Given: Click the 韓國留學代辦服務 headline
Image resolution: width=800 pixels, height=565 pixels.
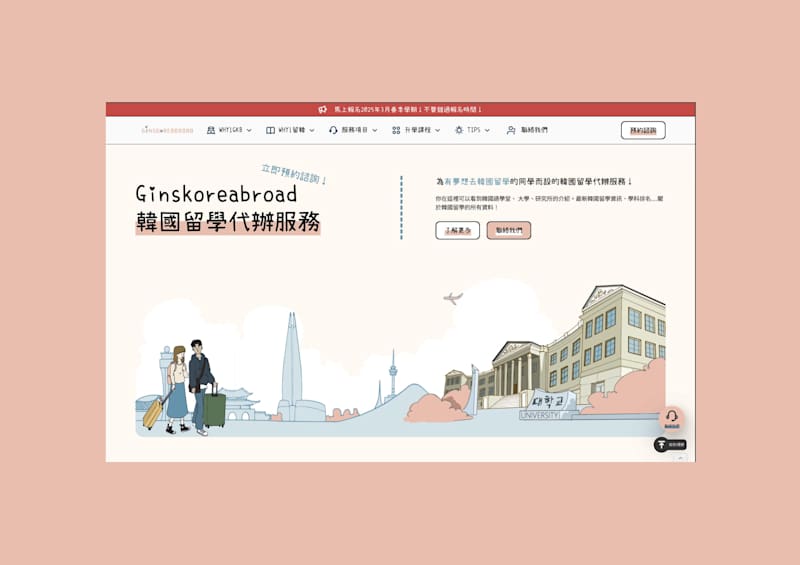Looking at the screenshot, I should tap(228, 222).
